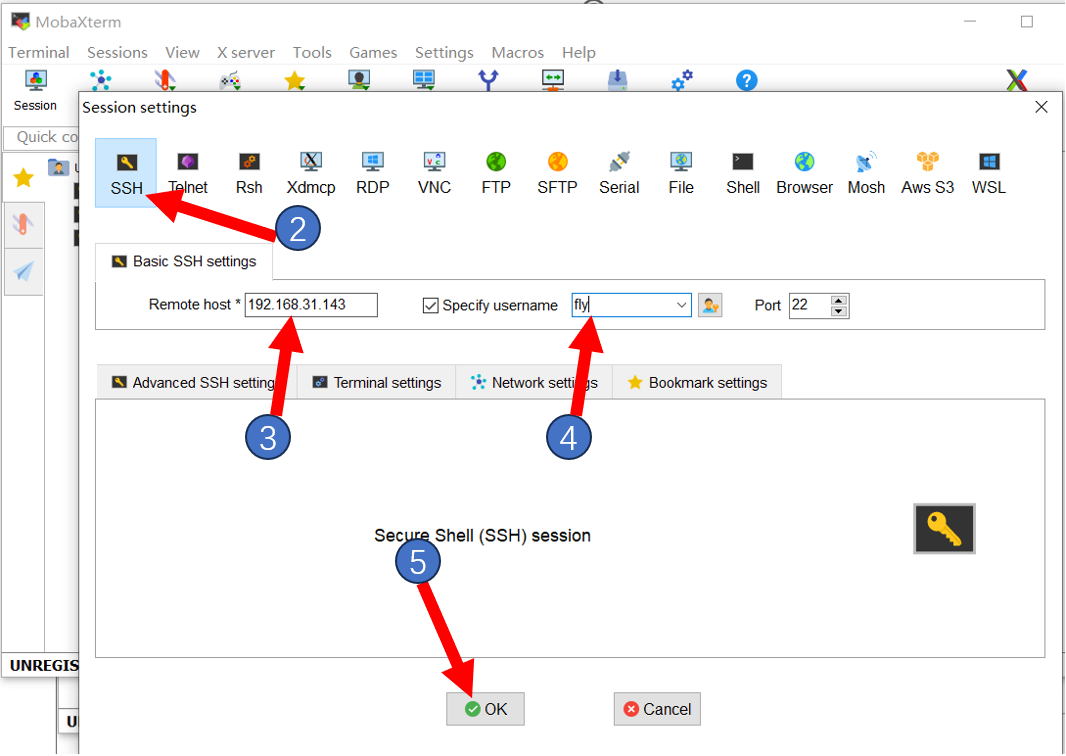Click the user credentials manager icon
The width and height of the screenshot is (1066, 756).
point(710,305)
